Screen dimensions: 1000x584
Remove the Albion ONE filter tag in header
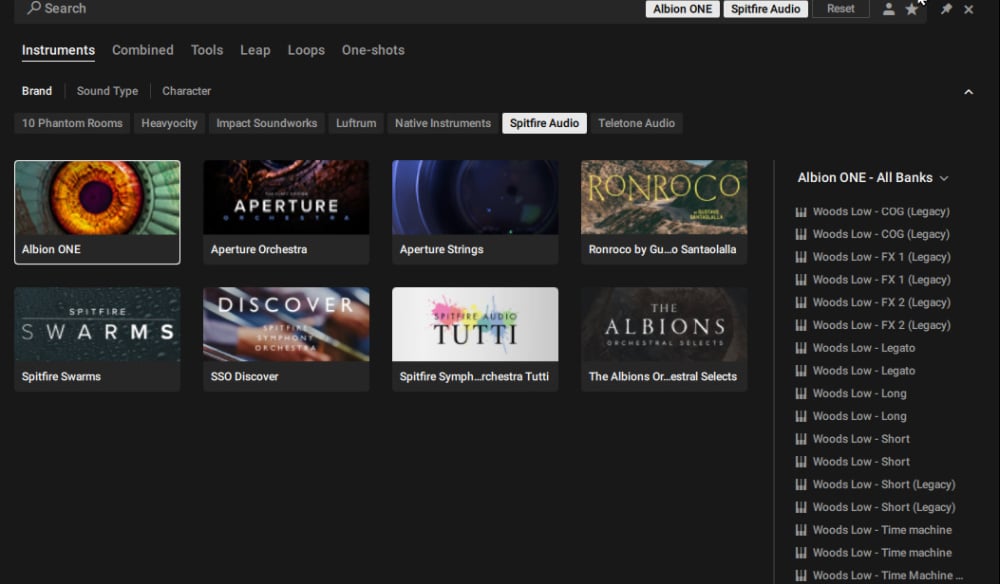coord(682,9)
